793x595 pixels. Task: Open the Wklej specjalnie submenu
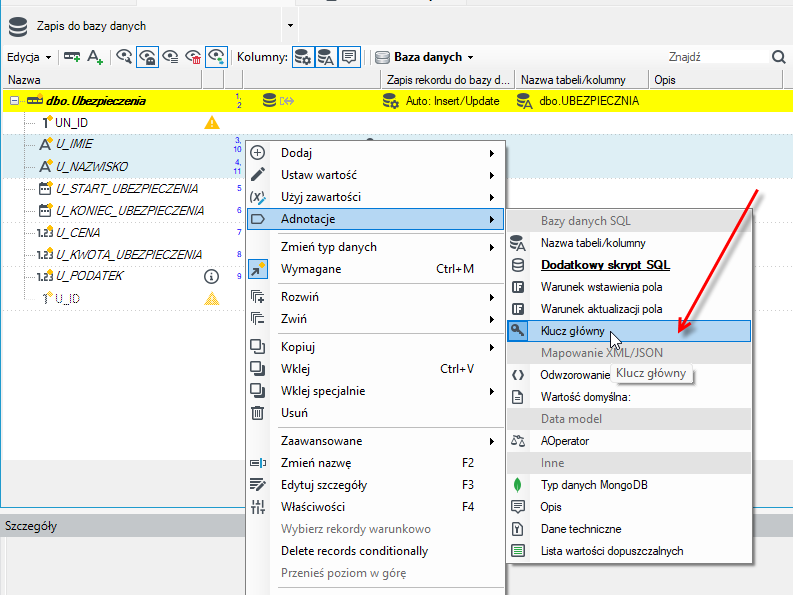(x=375, y=391)
